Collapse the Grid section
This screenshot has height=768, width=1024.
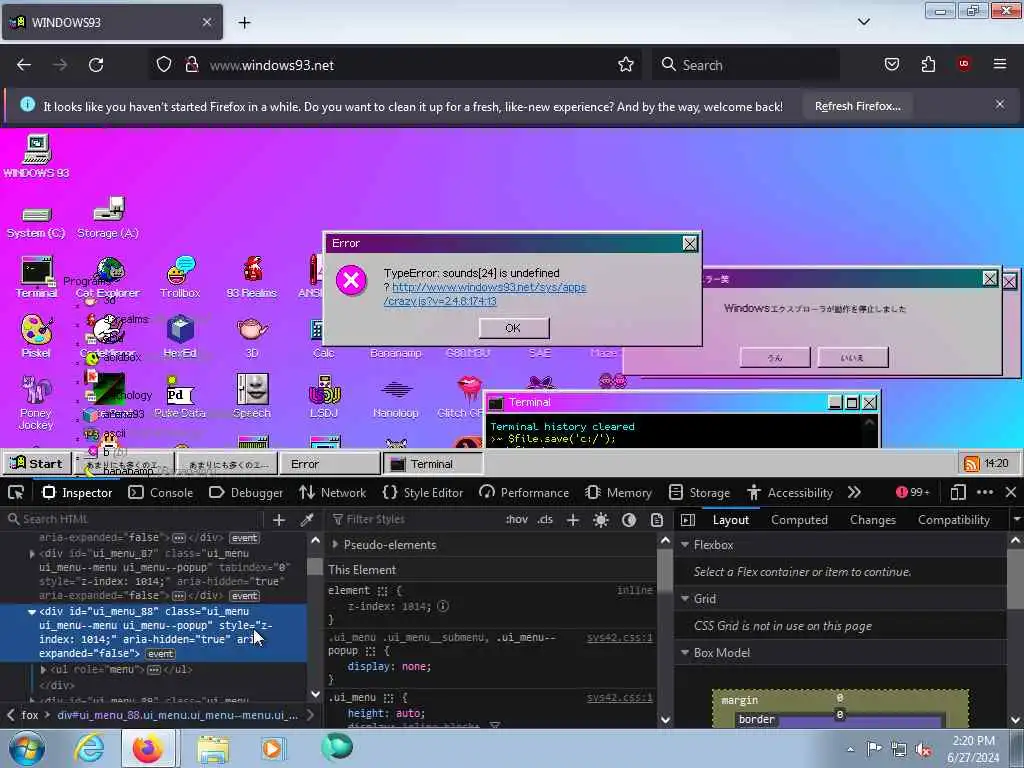685,598
